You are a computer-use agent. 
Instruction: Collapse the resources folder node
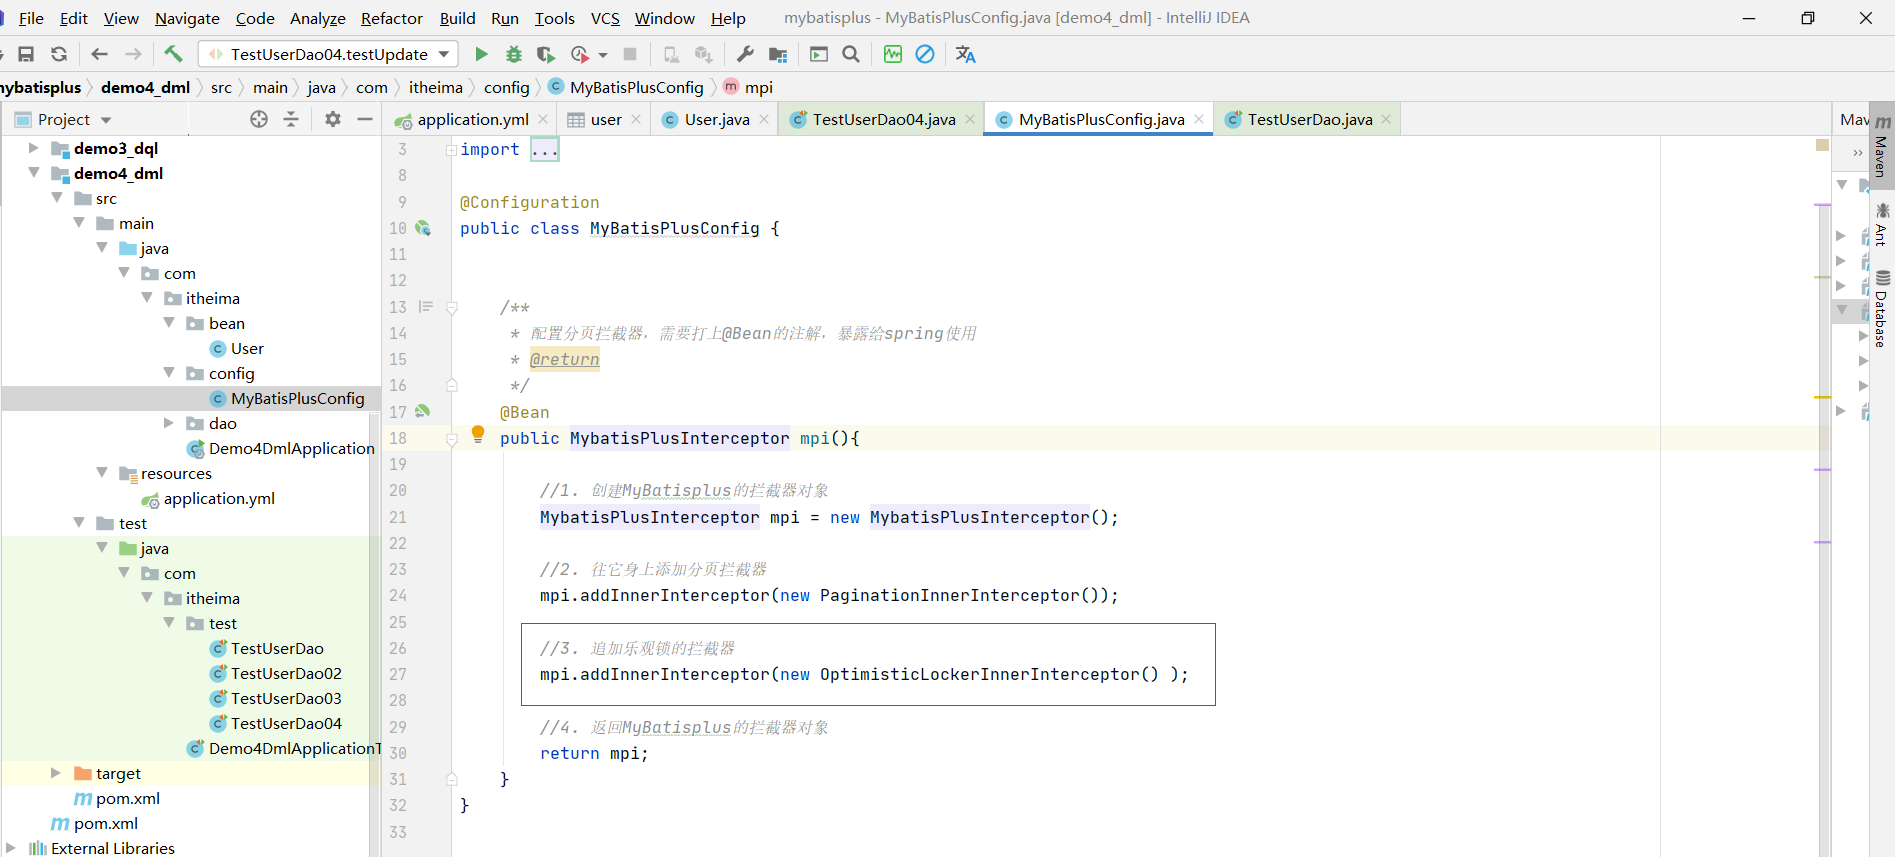click(x=102, y=473)
